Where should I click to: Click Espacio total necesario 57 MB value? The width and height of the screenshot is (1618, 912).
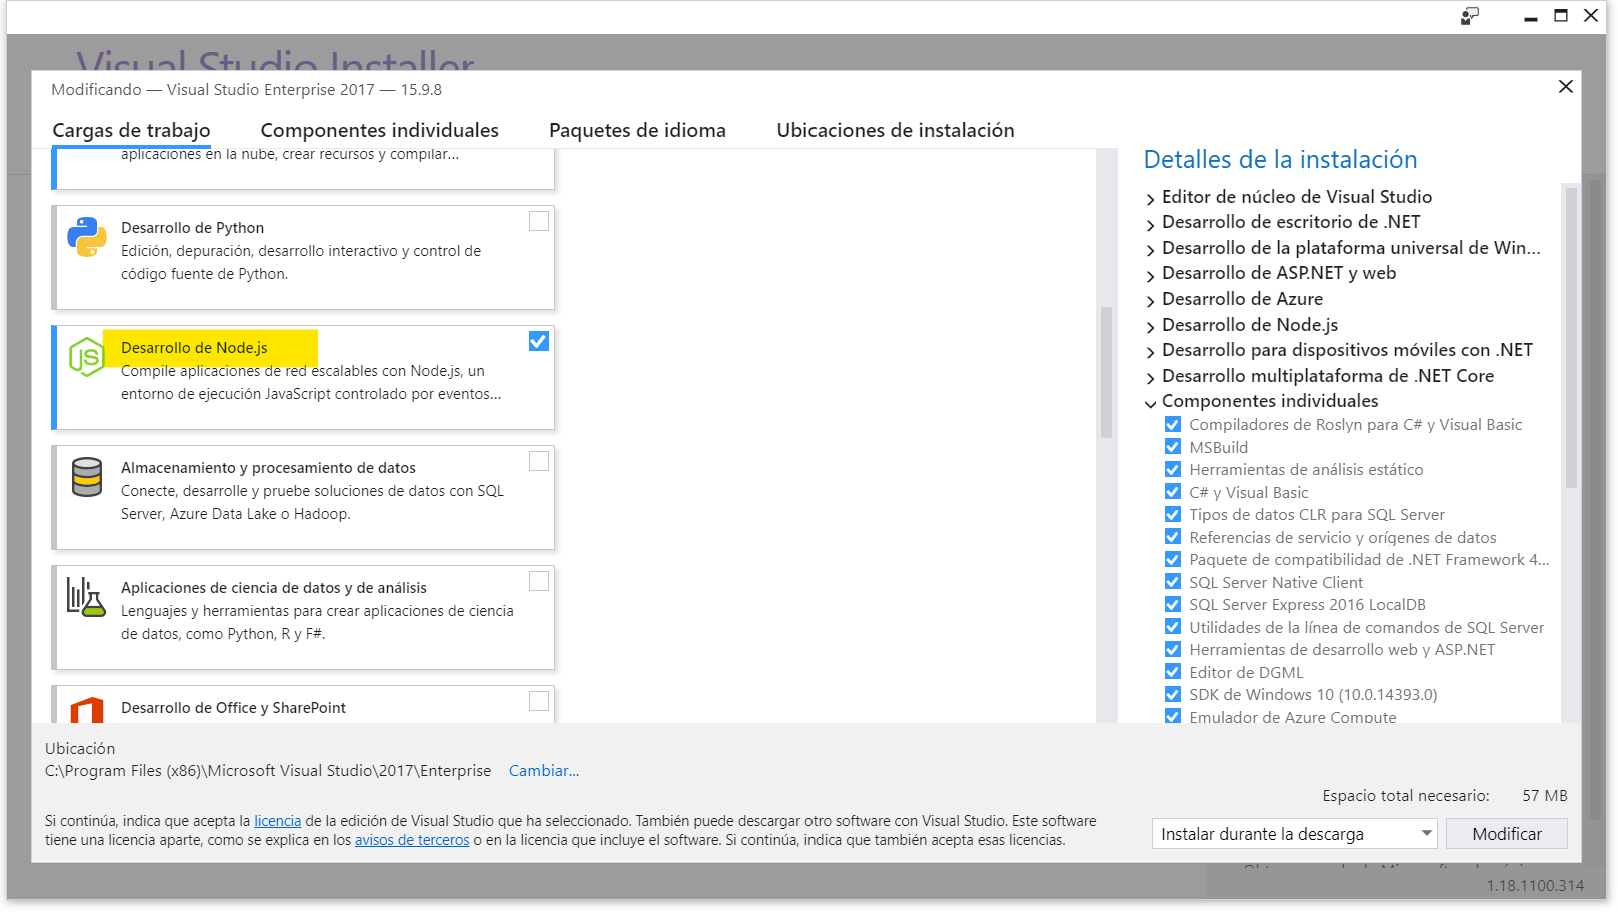pos(1545,796)
